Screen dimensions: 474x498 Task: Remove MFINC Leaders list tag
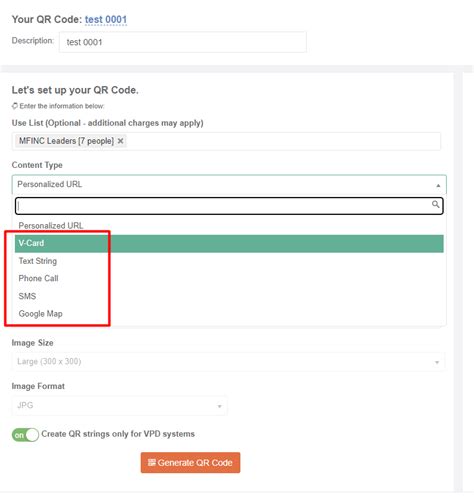pos(120,141)
